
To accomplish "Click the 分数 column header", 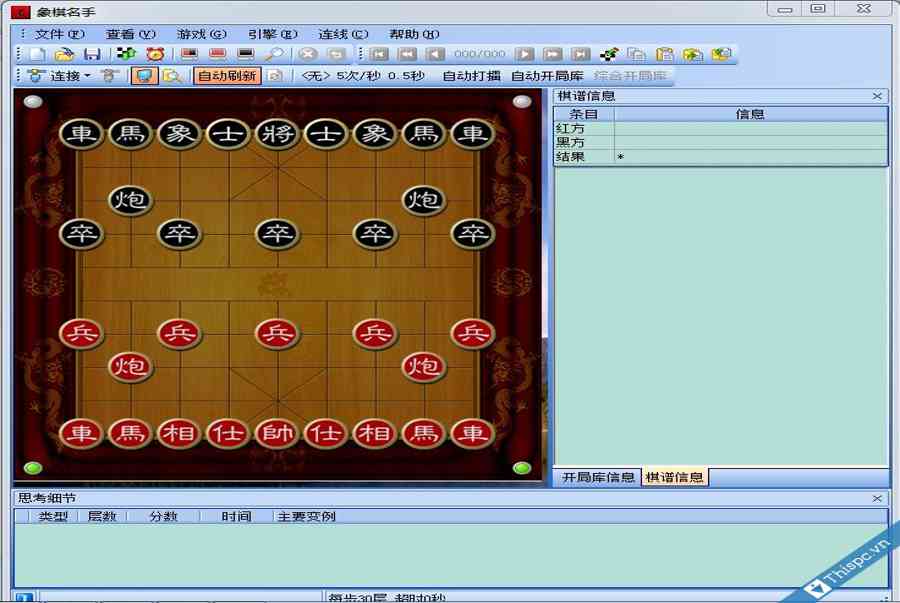I will pyautogui.click(x=163, y=516).
